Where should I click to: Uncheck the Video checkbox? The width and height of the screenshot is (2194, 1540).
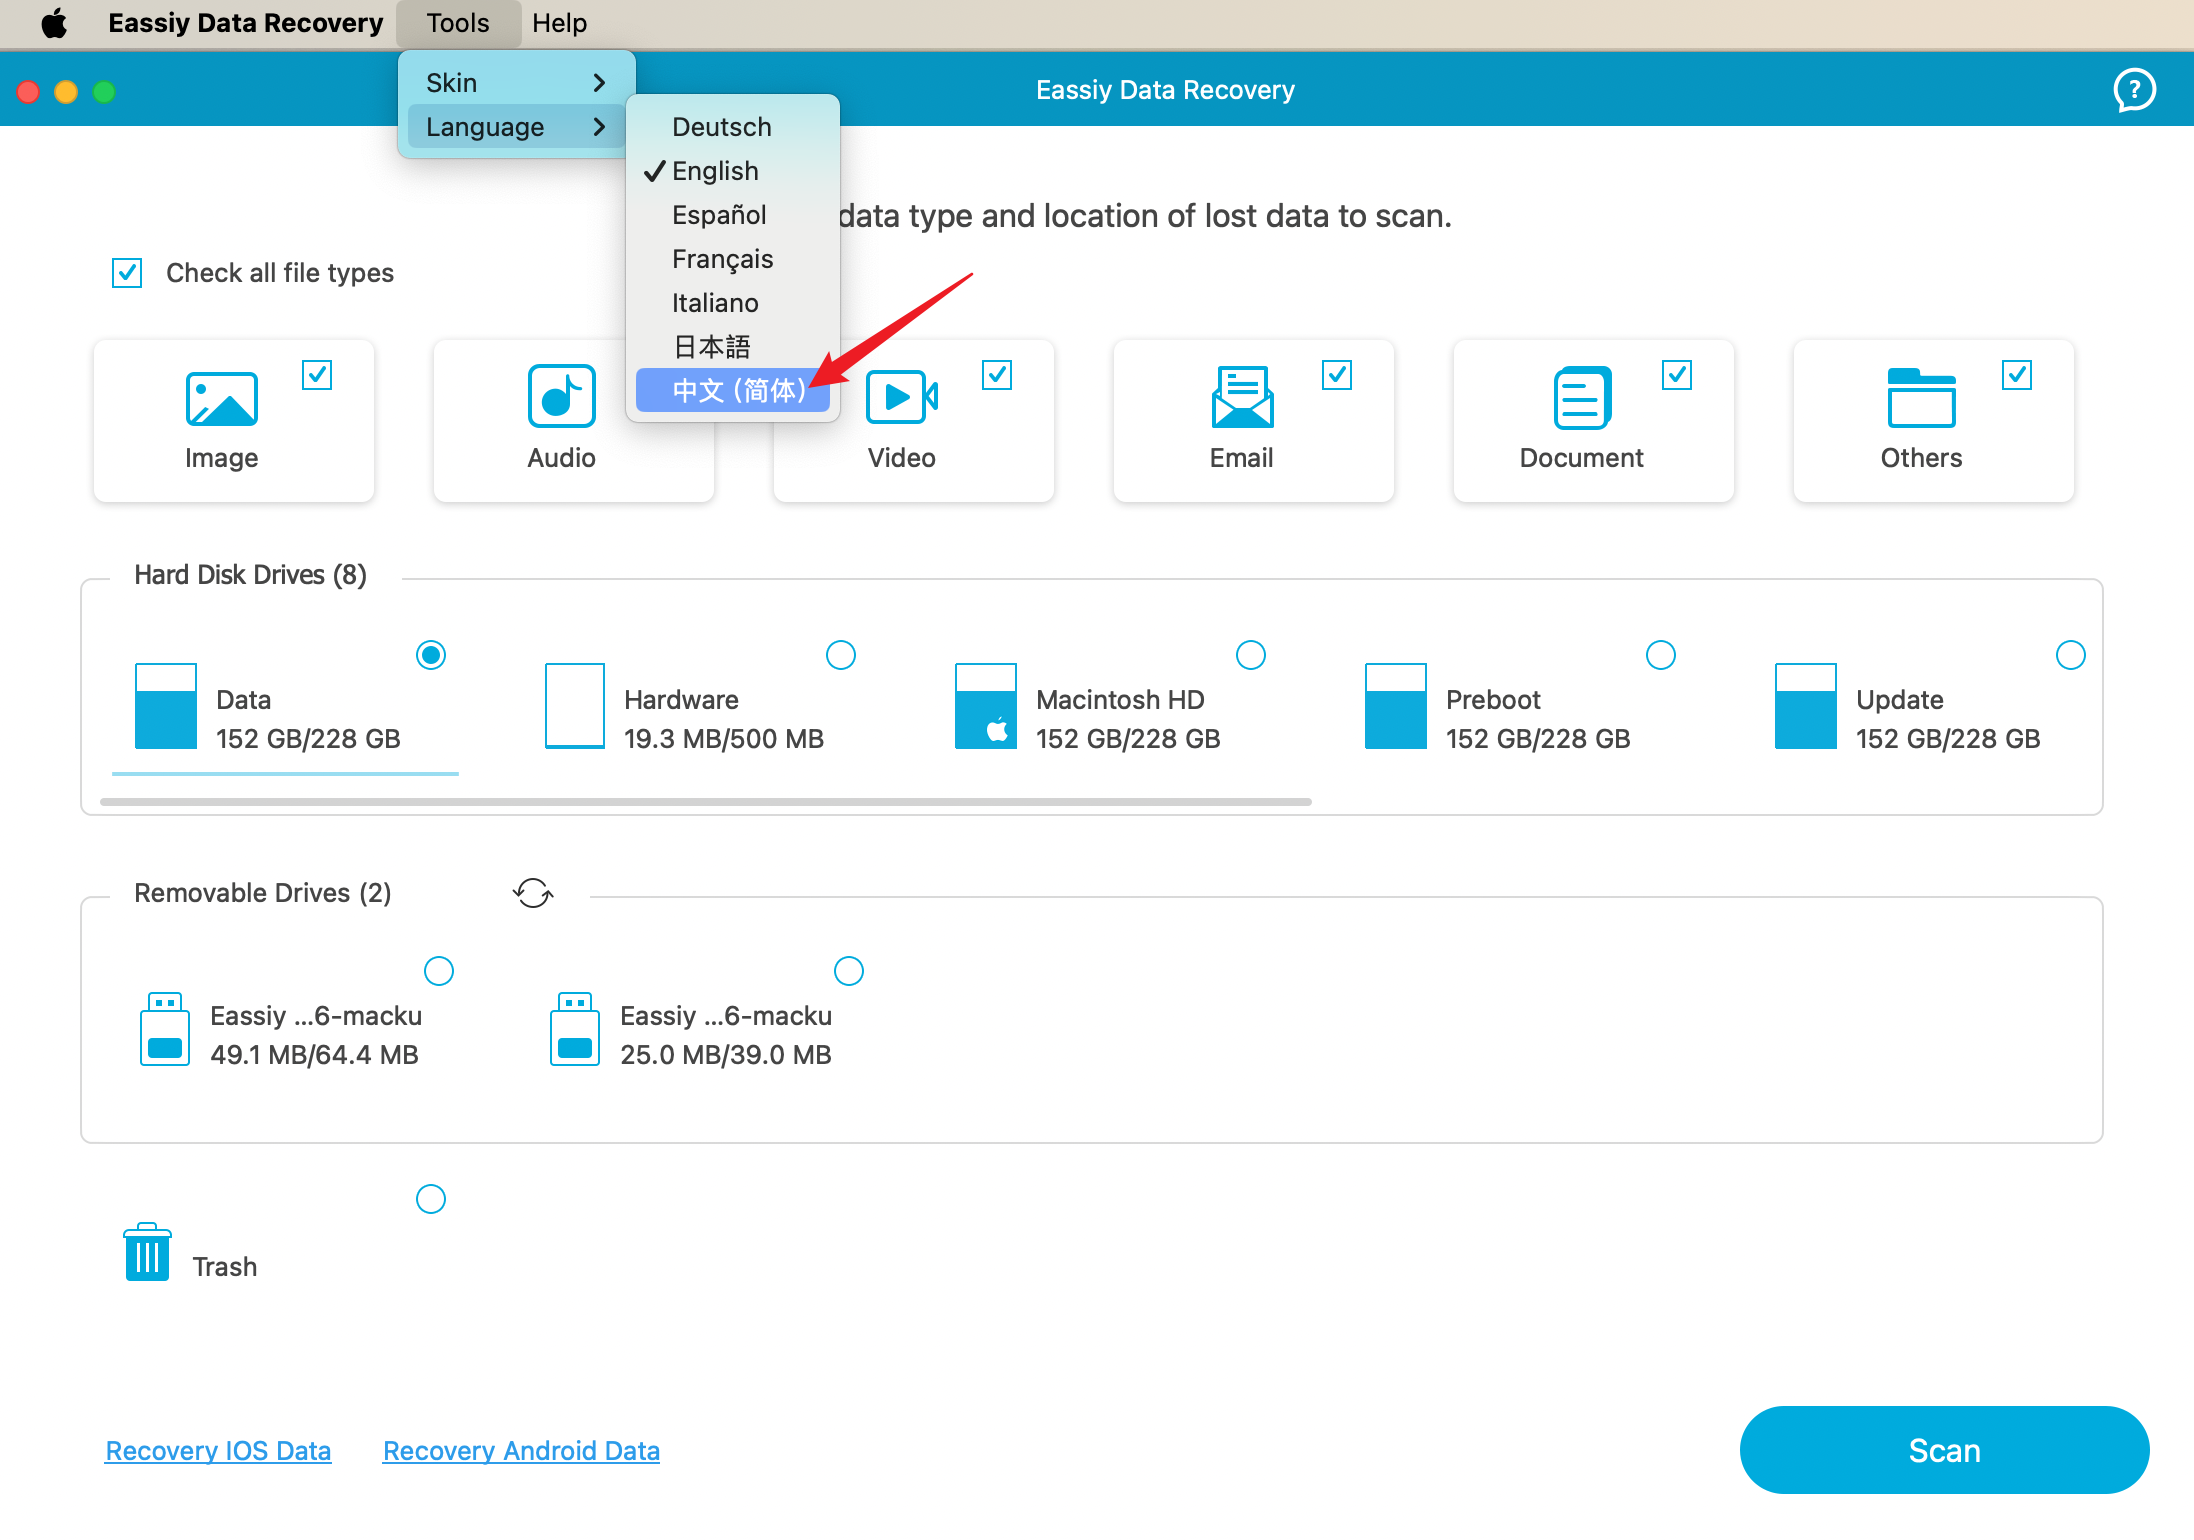(x=997, y=375)
